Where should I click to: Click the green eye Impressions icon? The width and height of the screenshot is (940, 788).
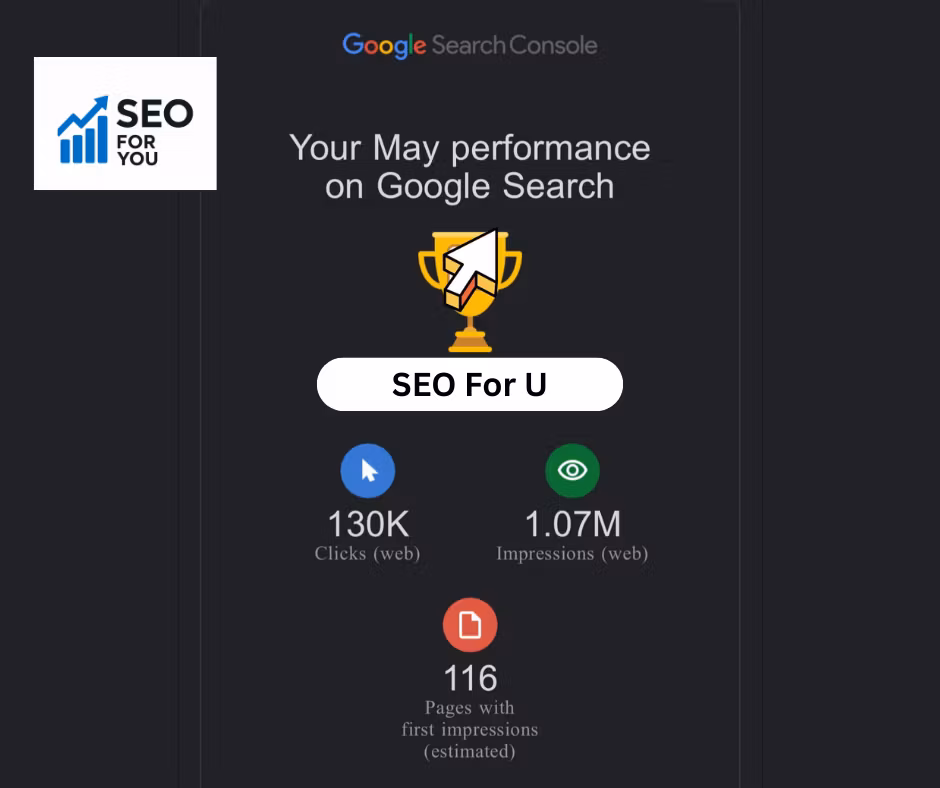tap(572, 471)
